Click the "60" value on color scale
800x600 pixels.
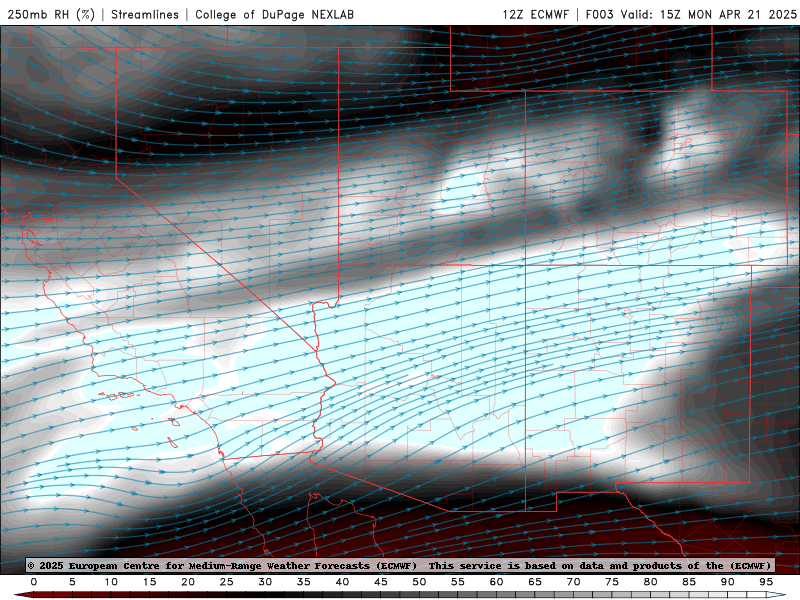click(x=496, y=582)
